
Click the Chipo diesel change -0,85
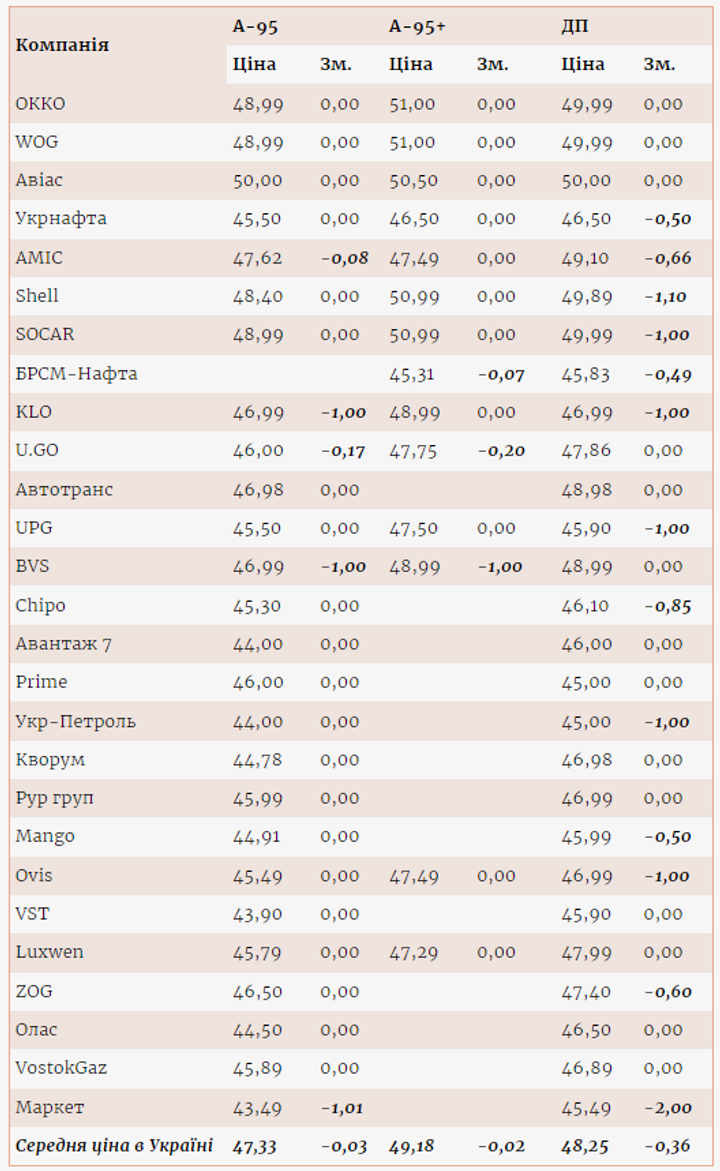667,605
